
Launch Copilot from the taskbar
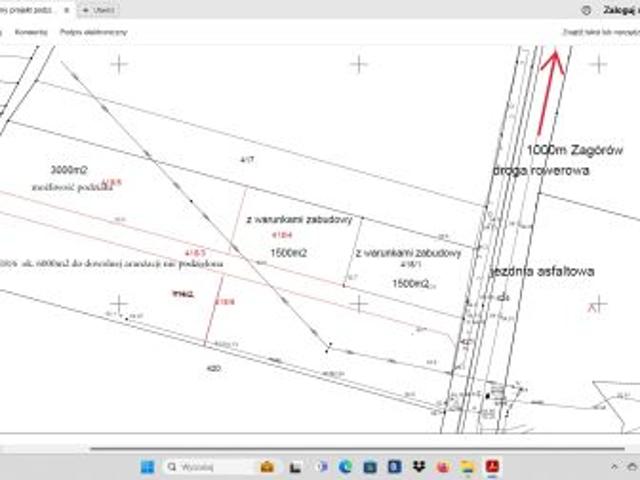pos(321,466)
